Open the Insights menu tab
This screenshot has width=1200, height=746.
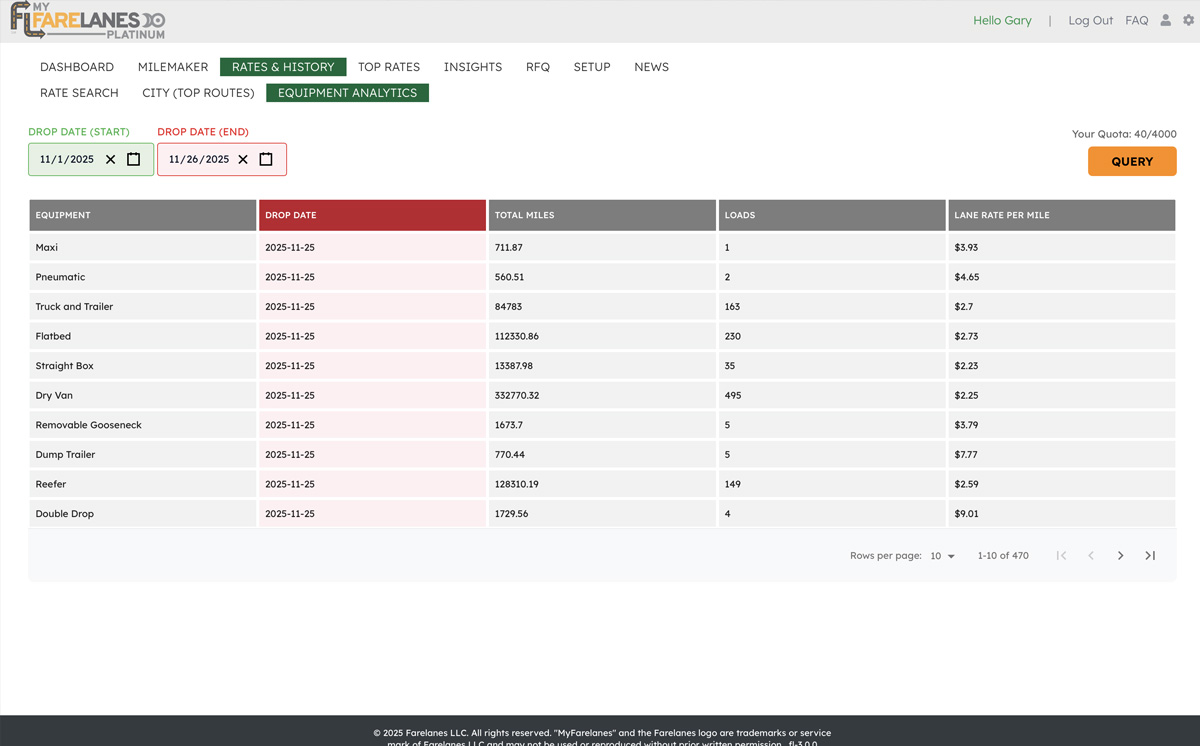click(473, 67)
